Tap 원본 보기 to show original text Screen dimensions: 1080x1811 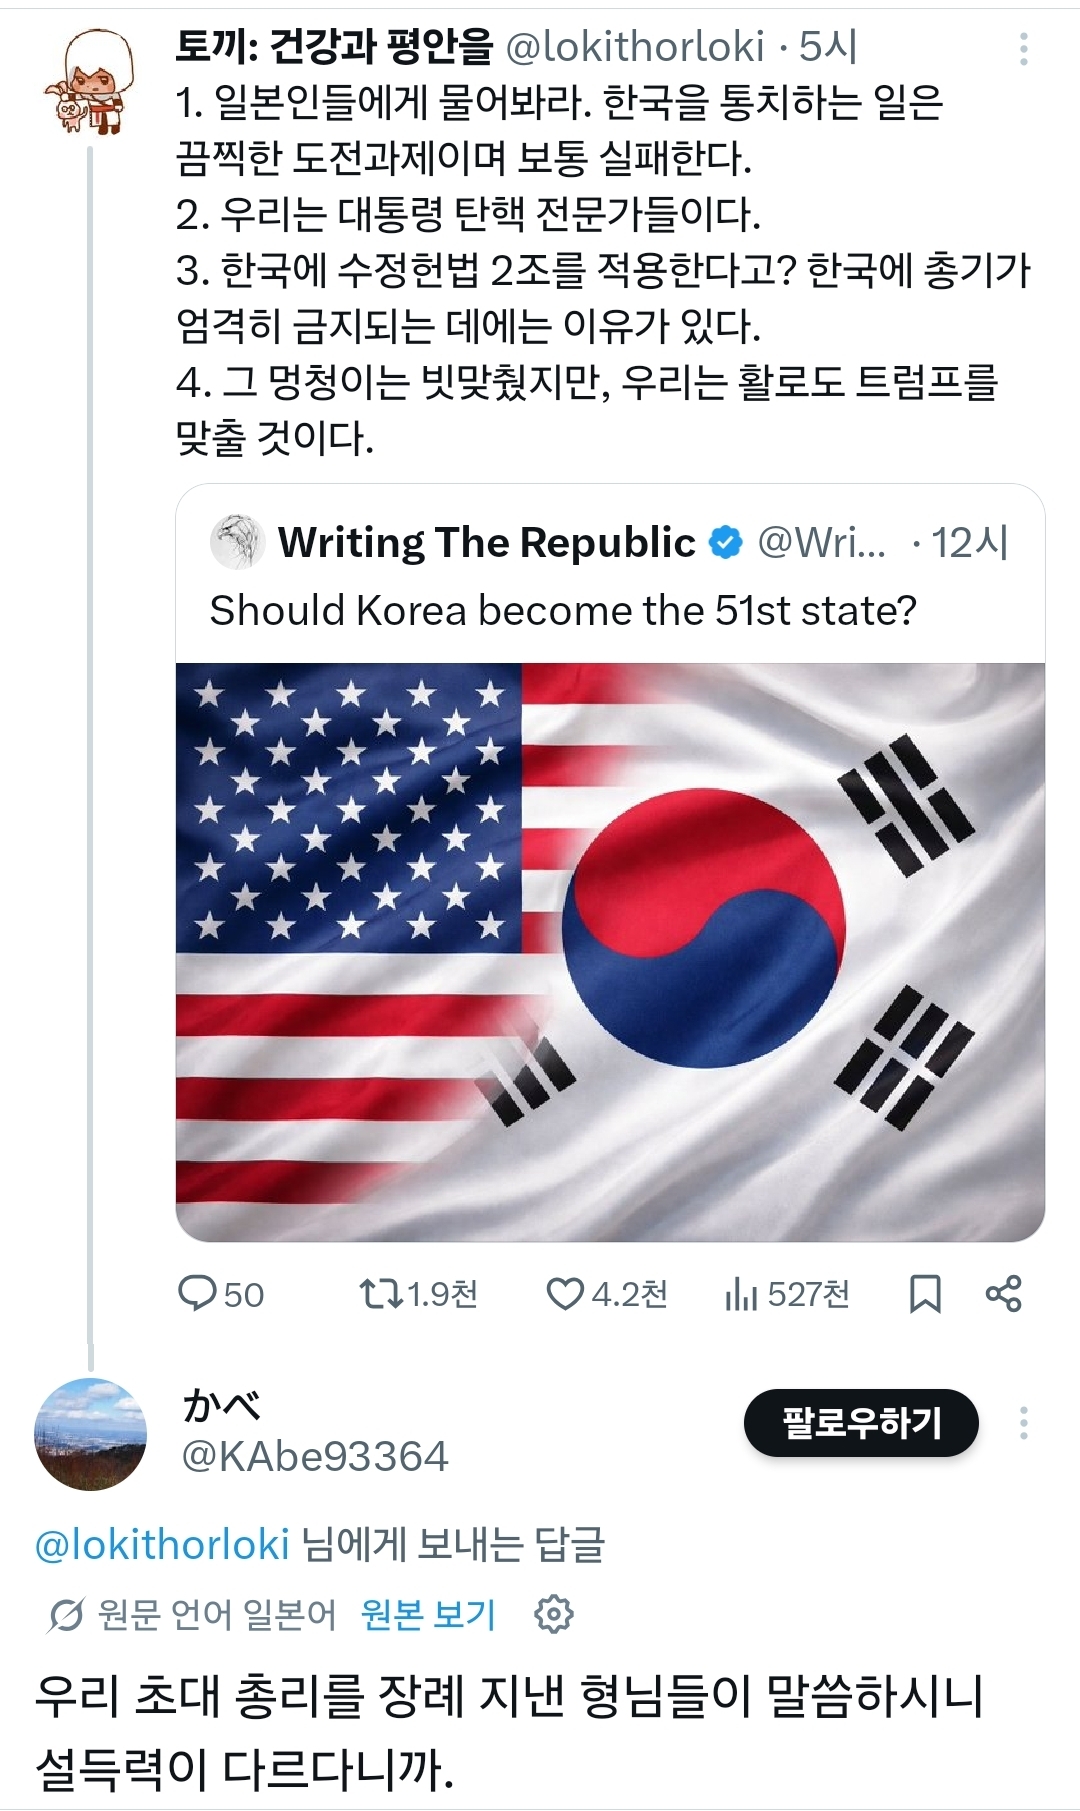pos(428,1614)
